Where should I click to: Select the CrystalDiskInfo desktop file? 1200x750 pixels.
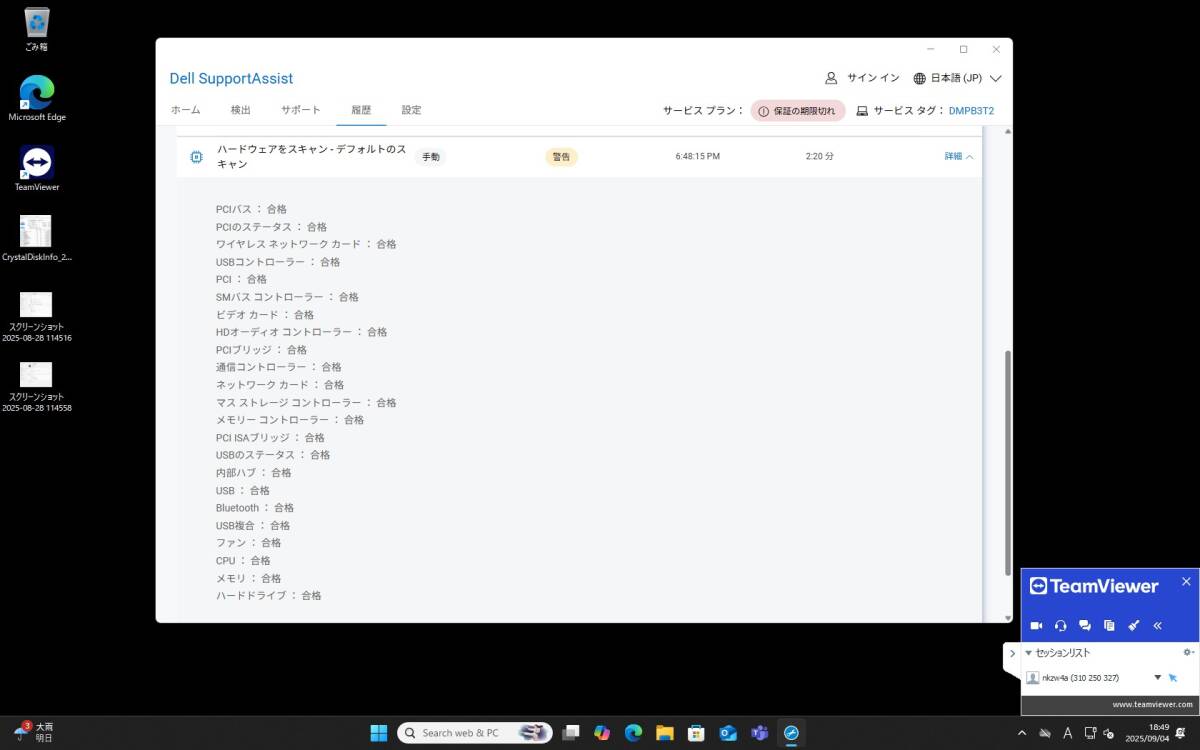(36, 239)
